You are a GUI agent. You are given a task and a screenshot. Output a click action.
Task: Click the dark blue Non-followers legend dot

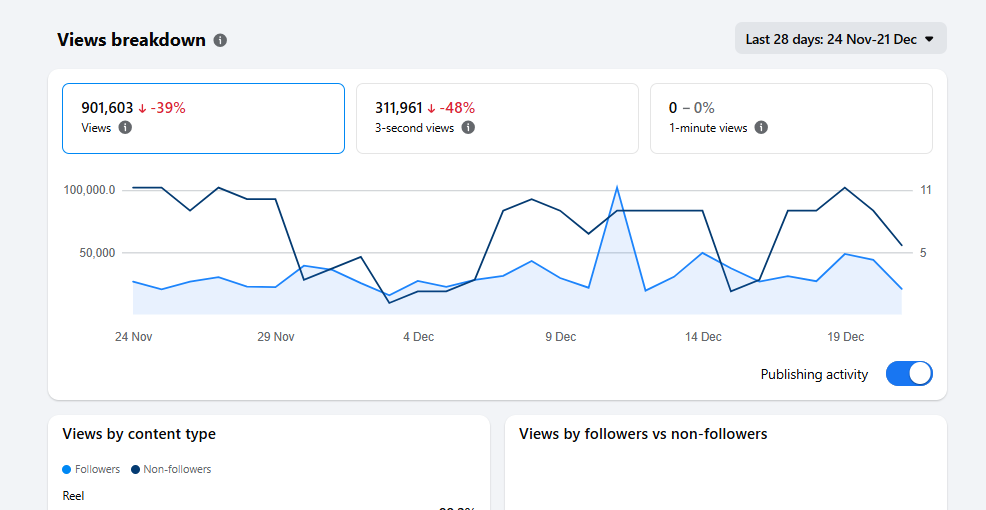(135, 469)
